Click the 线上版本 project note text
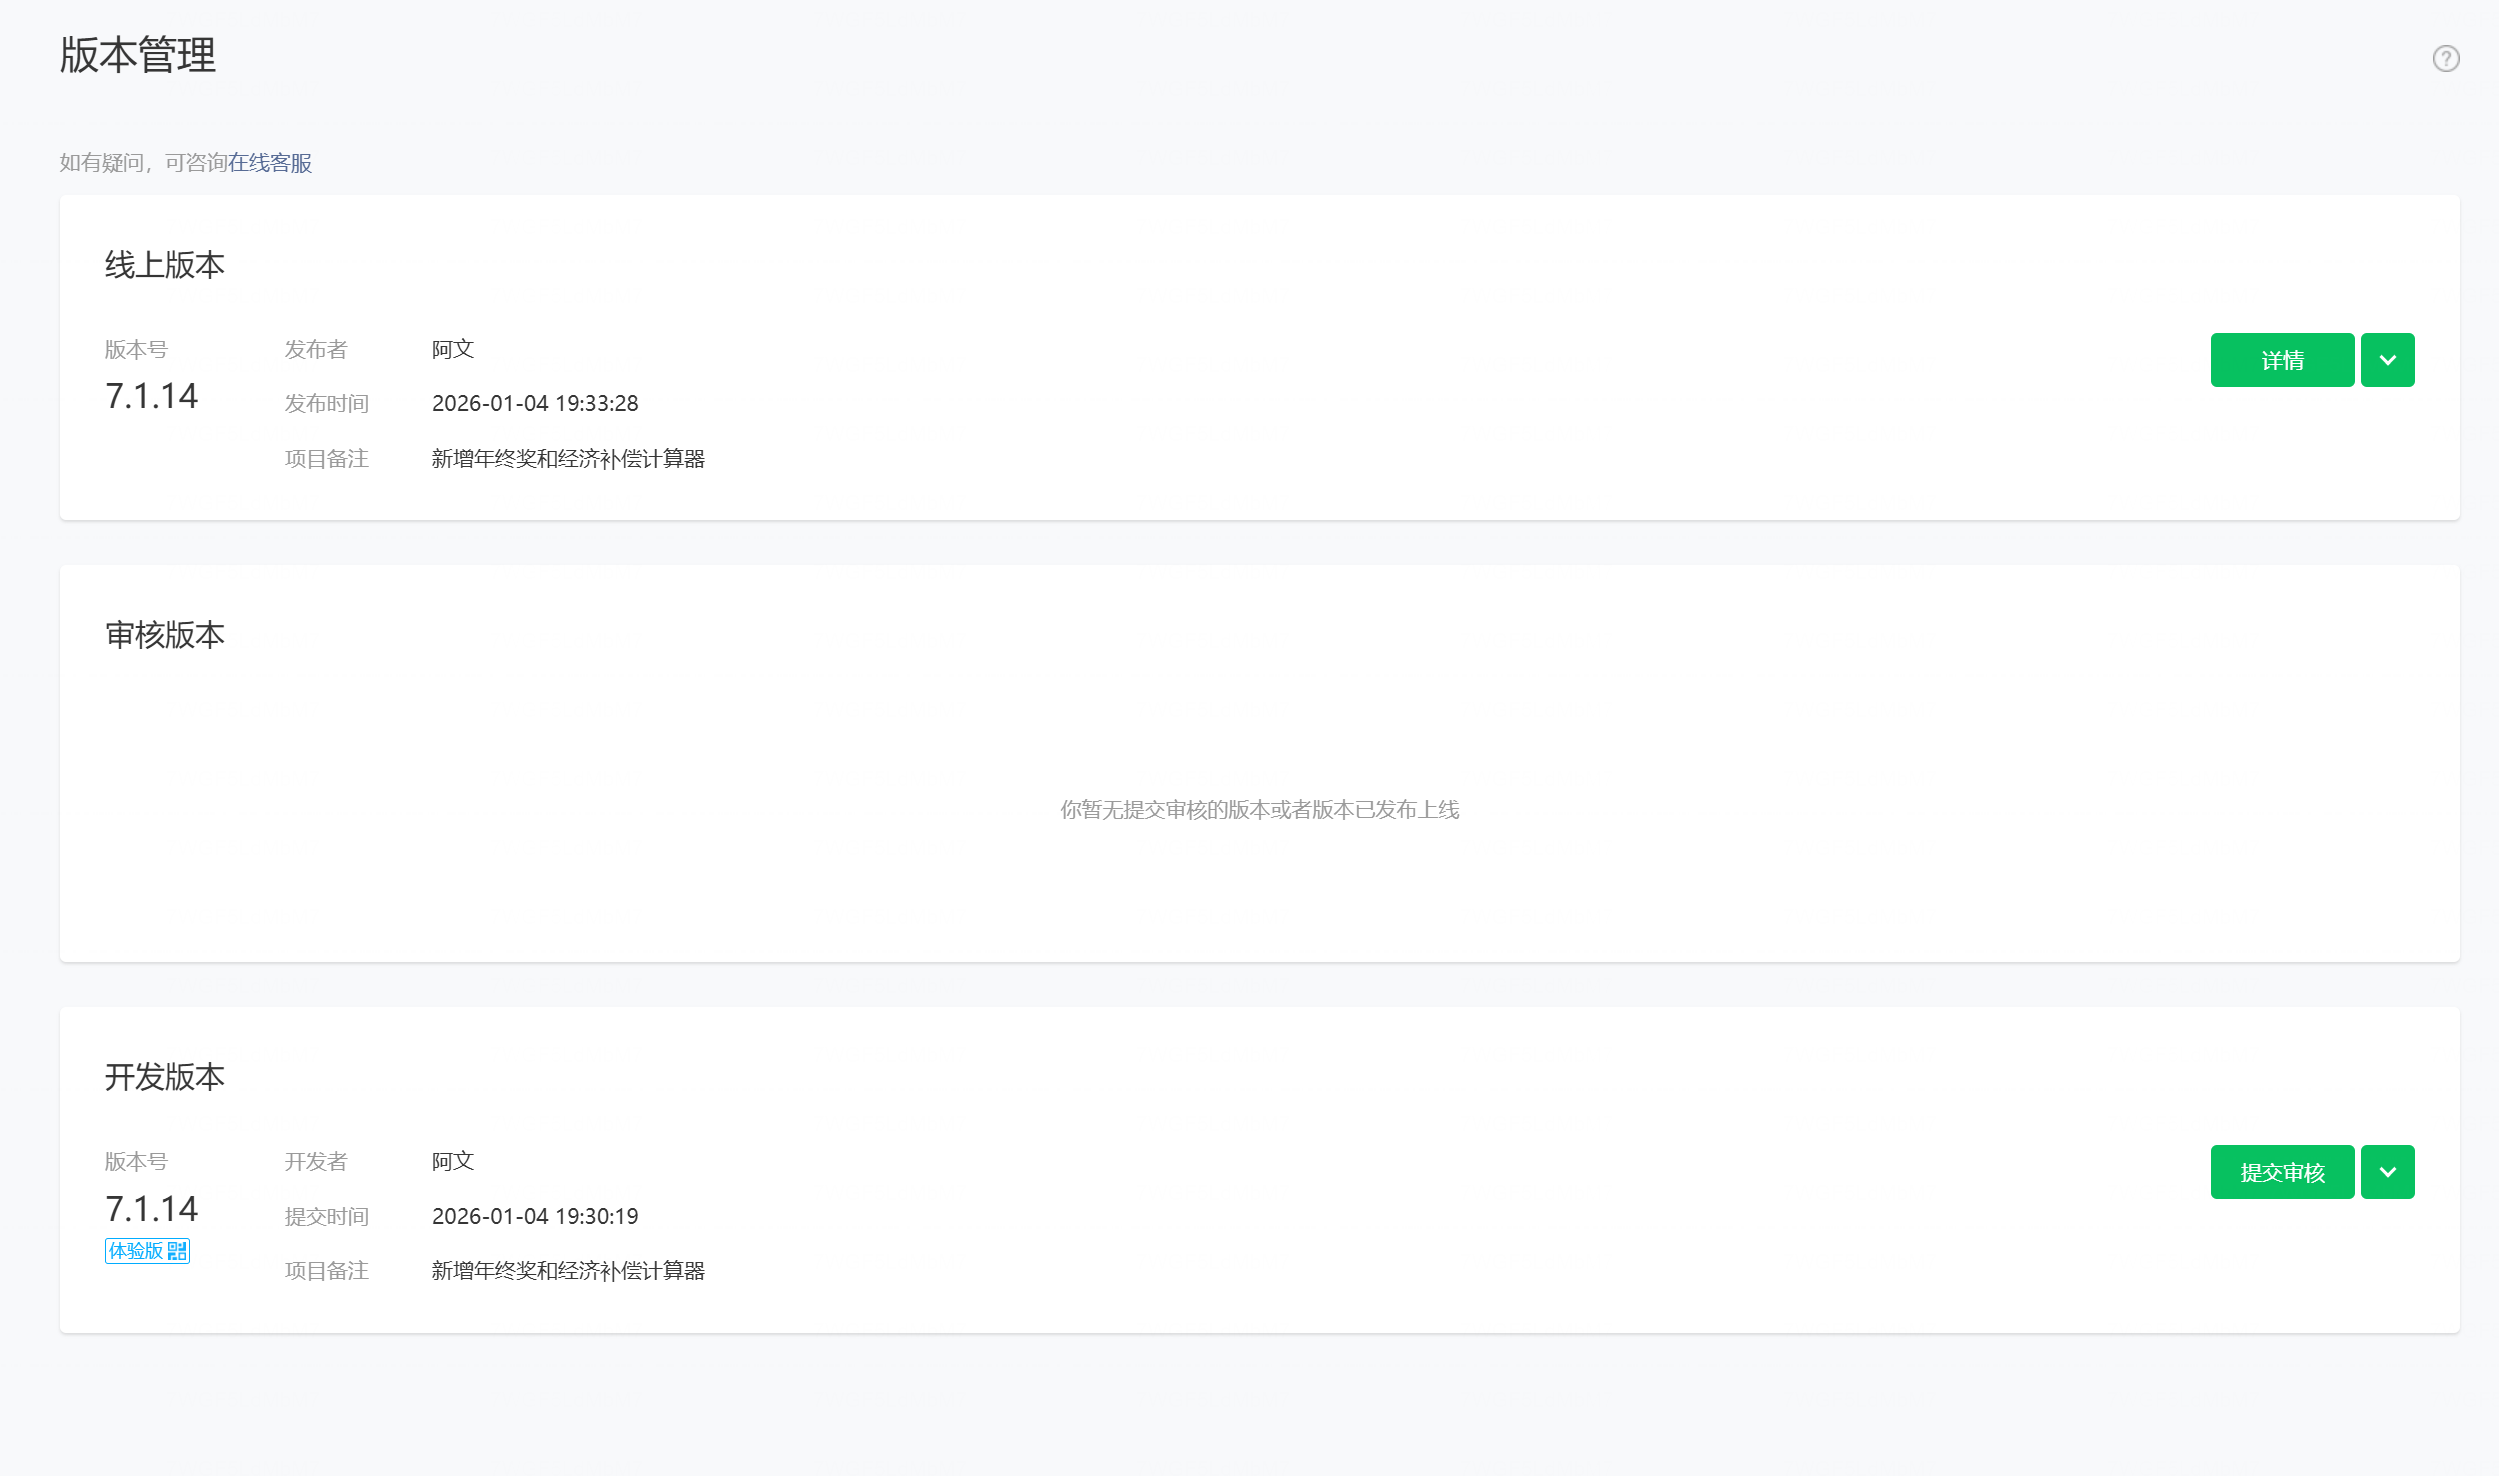Screen dimensions: 2499x1476 pos(568,459)
